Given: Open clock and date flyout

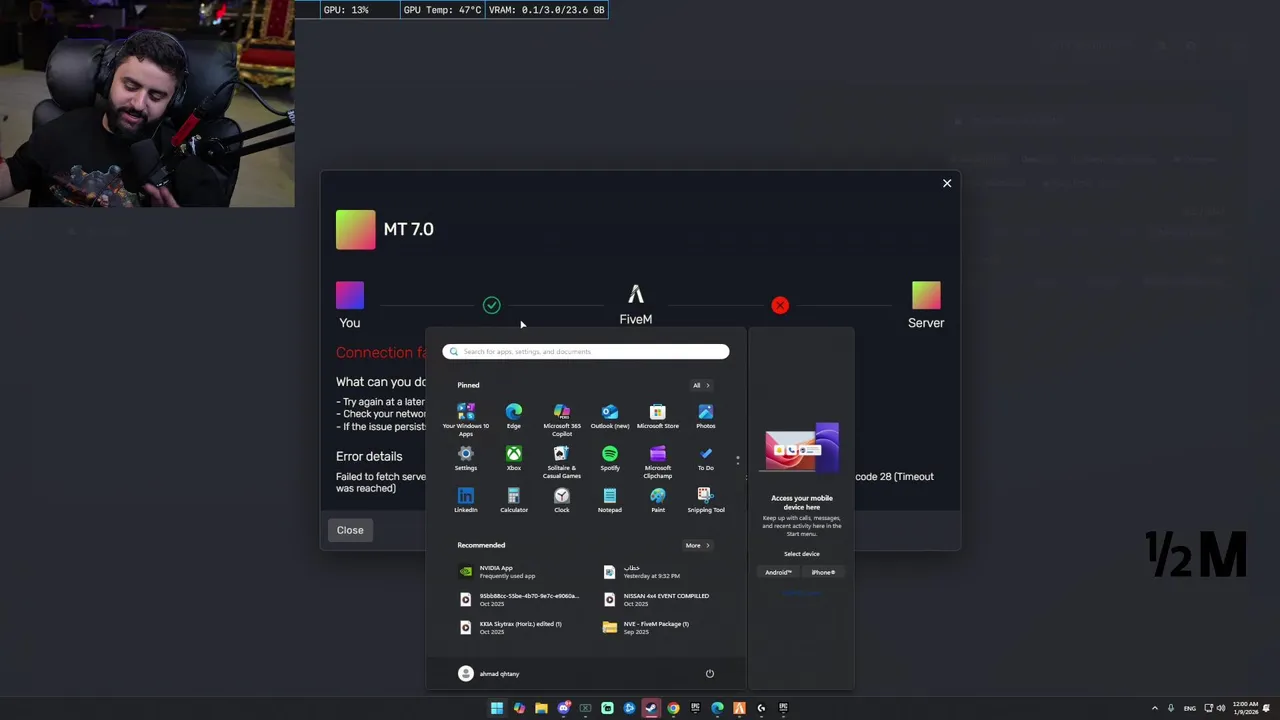Looking at the screenshot, I should 1245,708.
